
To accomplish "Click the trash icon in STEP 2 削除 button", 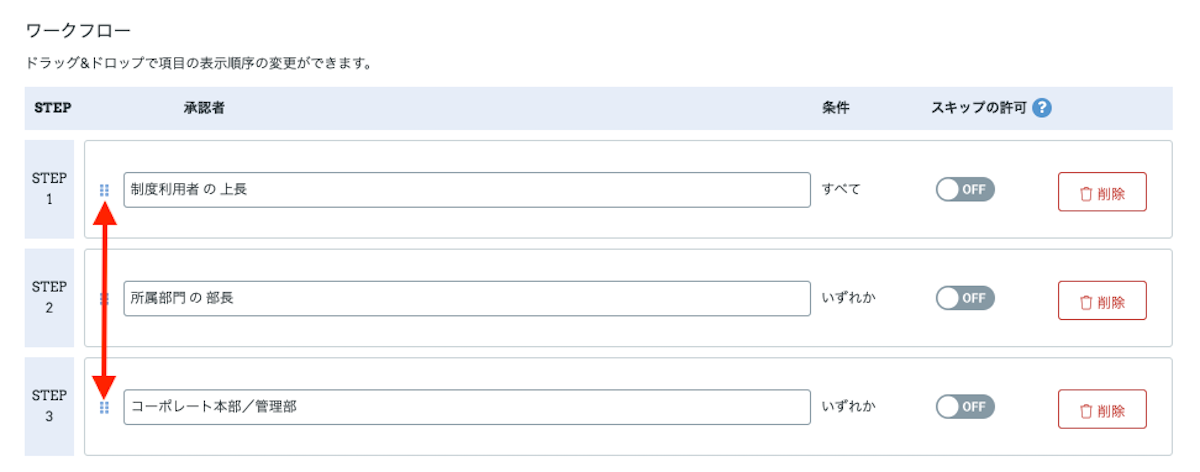I will coord(1085,301).
